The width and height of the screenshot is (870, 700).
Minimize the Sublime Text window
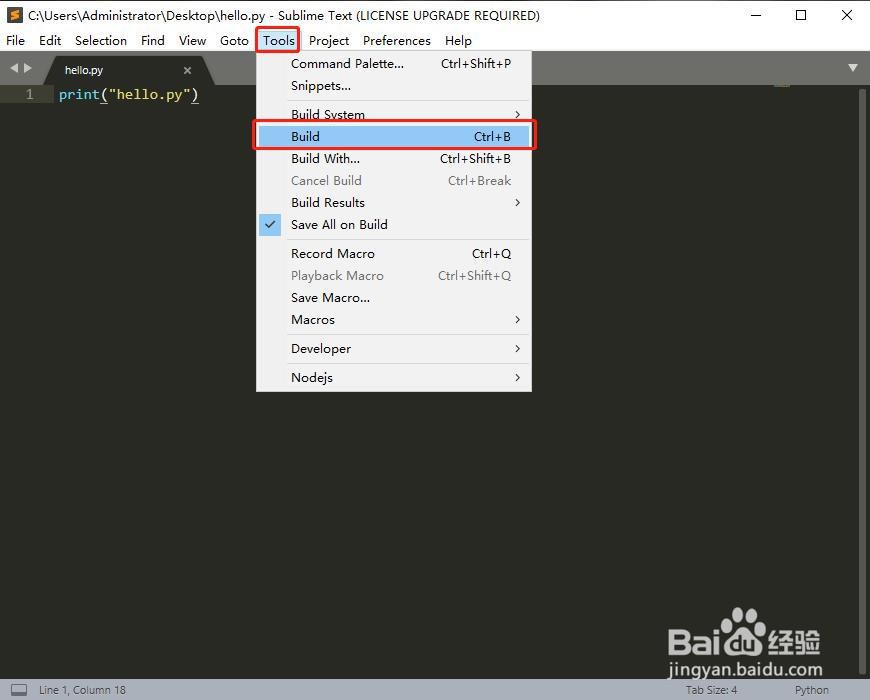756,15
